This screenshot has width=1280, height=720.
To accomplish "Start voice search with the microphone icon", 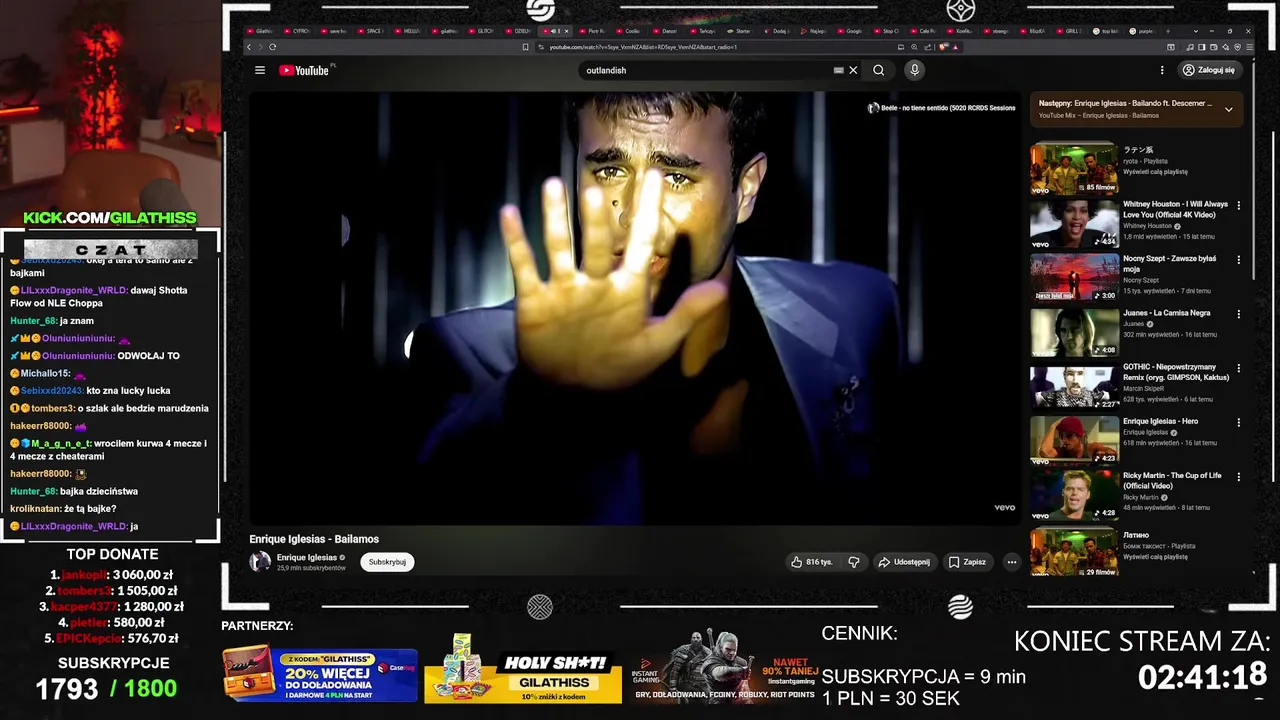I will tap(914, 70).
